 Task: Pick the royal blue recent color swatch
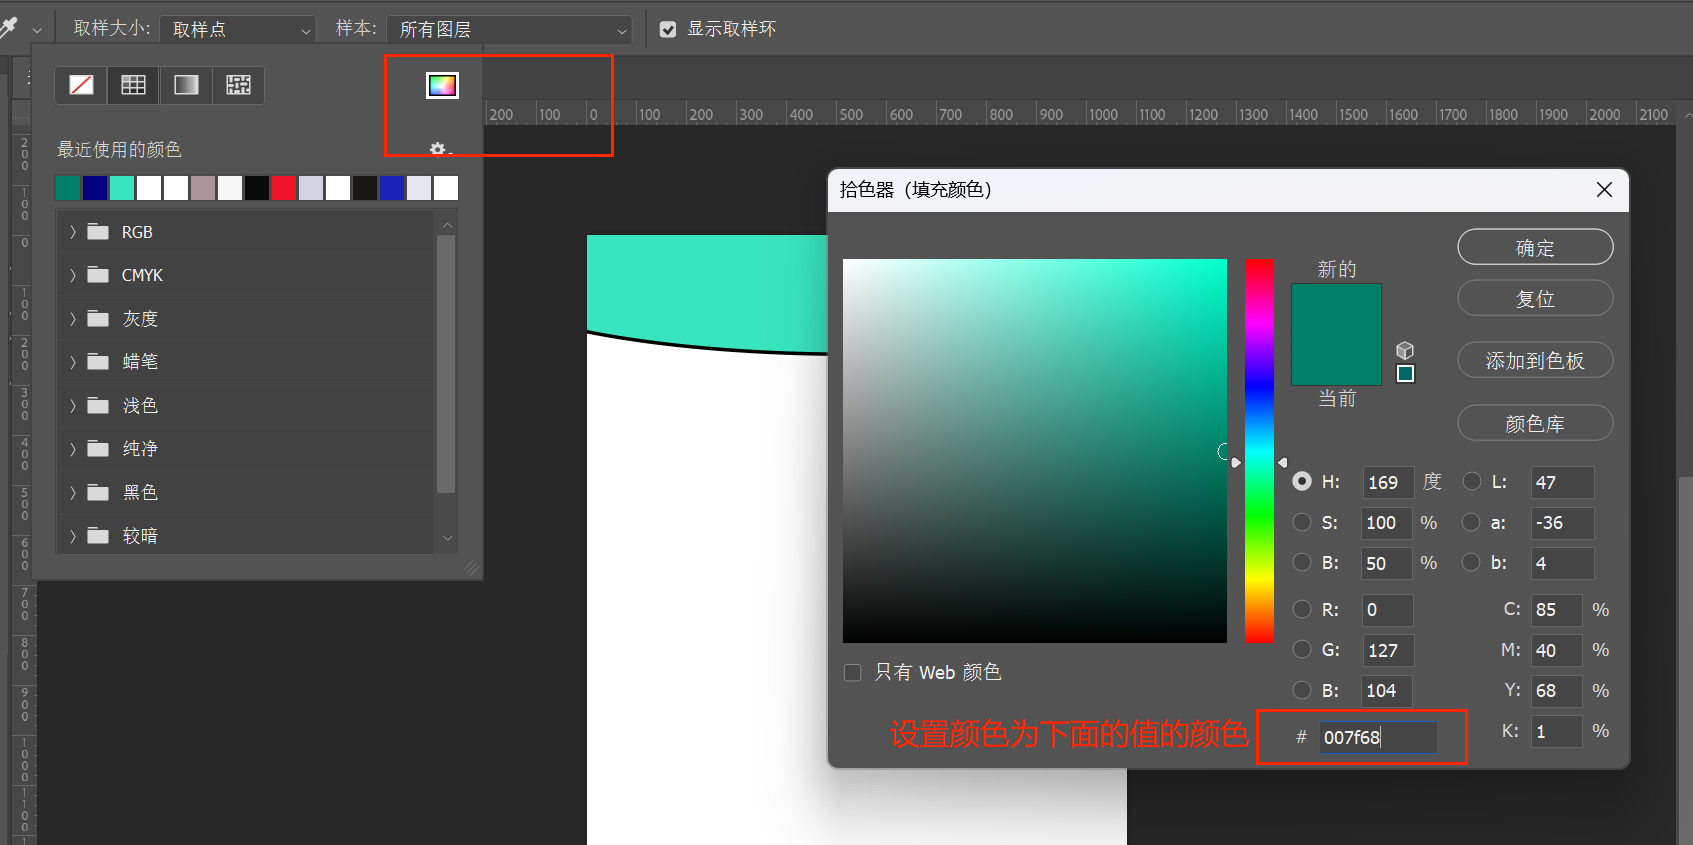392,188
